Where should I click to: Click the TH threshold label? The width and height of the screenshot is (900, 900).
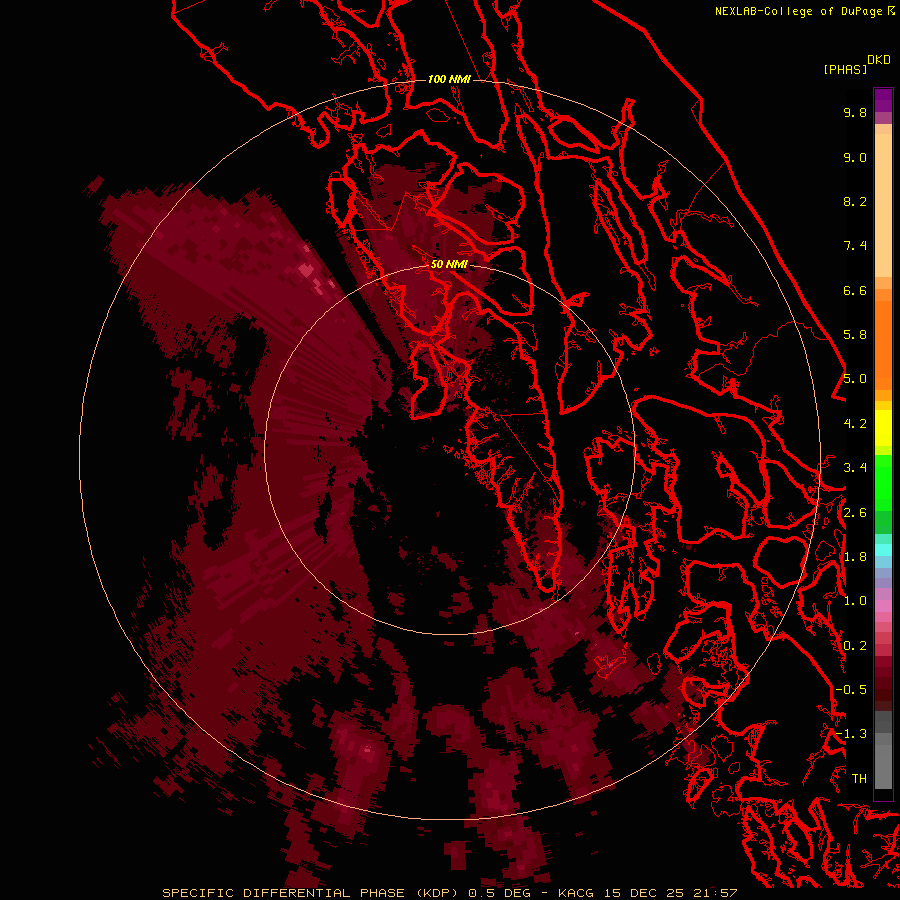(859, 779)
